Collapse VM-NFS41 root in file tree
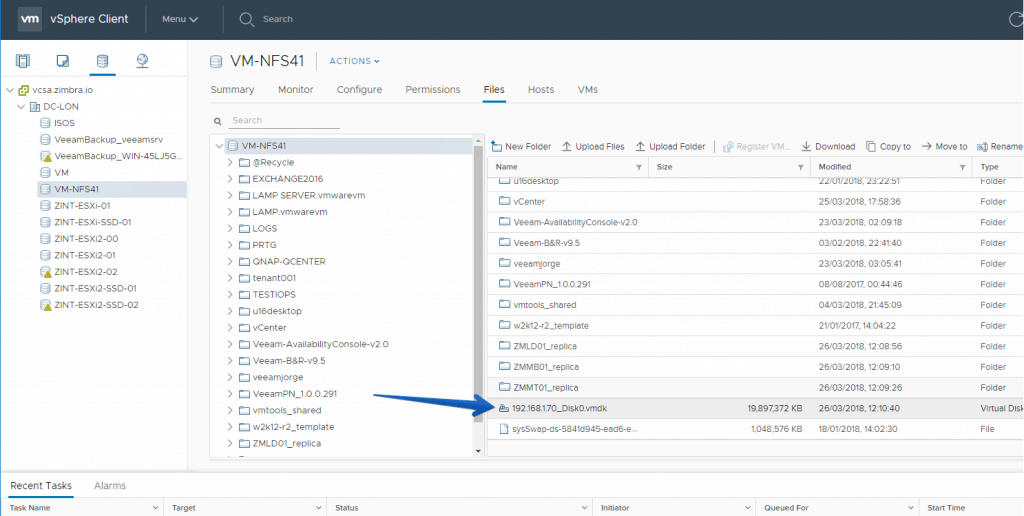 click(219, 146)
